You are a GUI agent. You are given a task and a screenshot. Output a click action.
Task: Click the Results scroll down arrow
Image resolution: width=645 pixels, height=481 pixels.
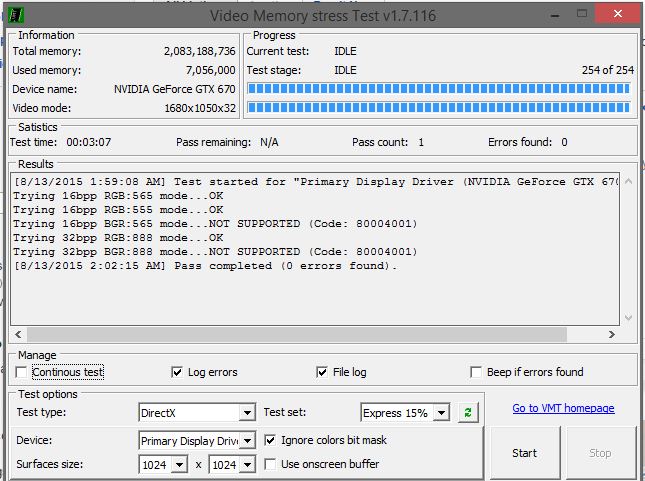click(628, 317)
